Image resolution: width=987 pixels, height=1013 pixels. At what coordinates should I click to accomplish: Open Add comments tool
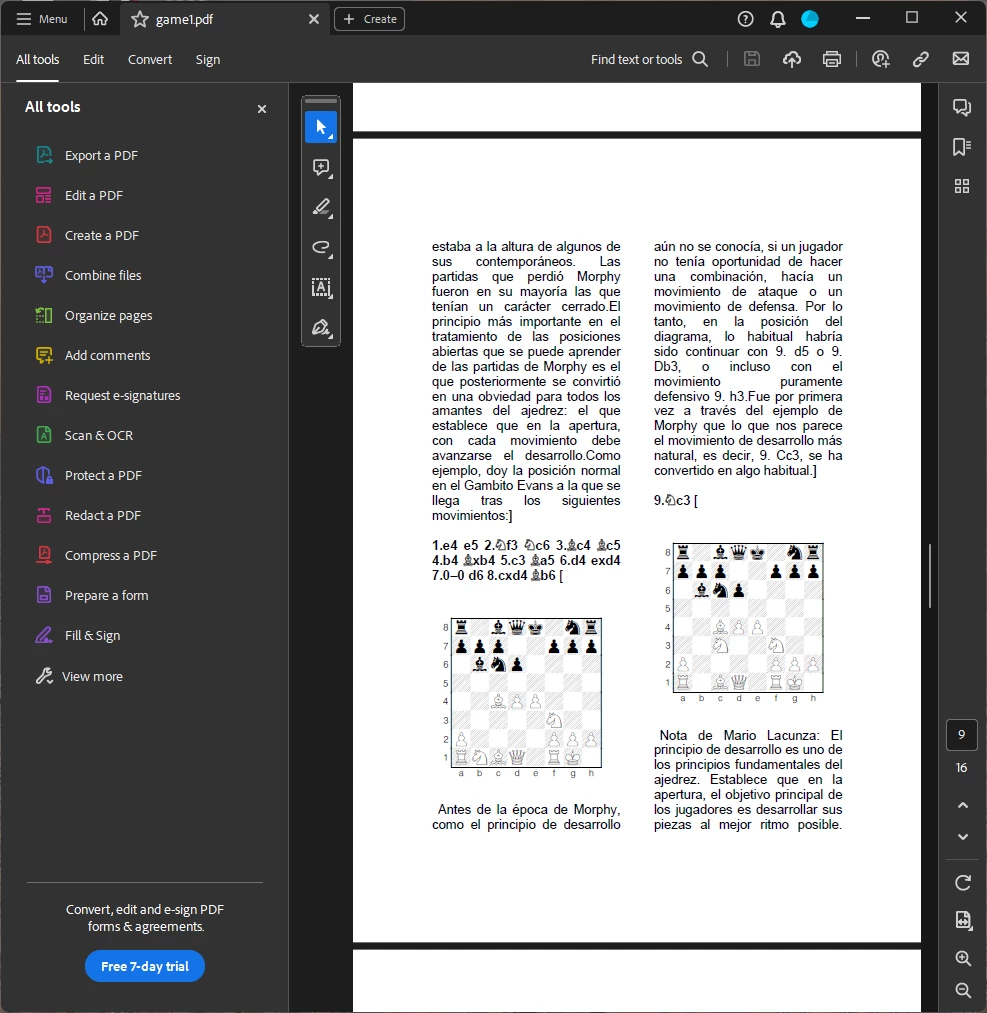pyautogui.click(x=93, y=356)
